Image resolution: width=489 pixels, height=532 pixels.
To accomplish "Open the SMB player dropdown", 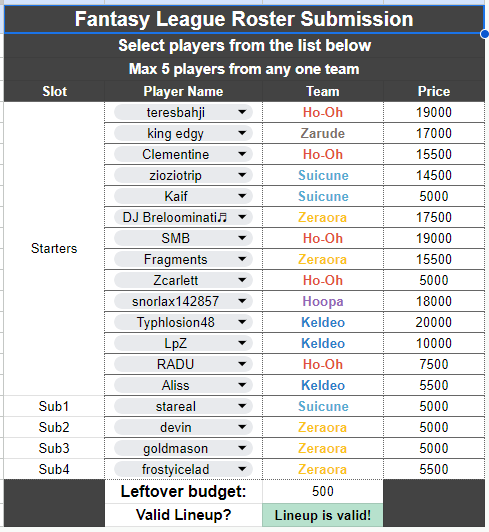I will [x=183, y=238].
